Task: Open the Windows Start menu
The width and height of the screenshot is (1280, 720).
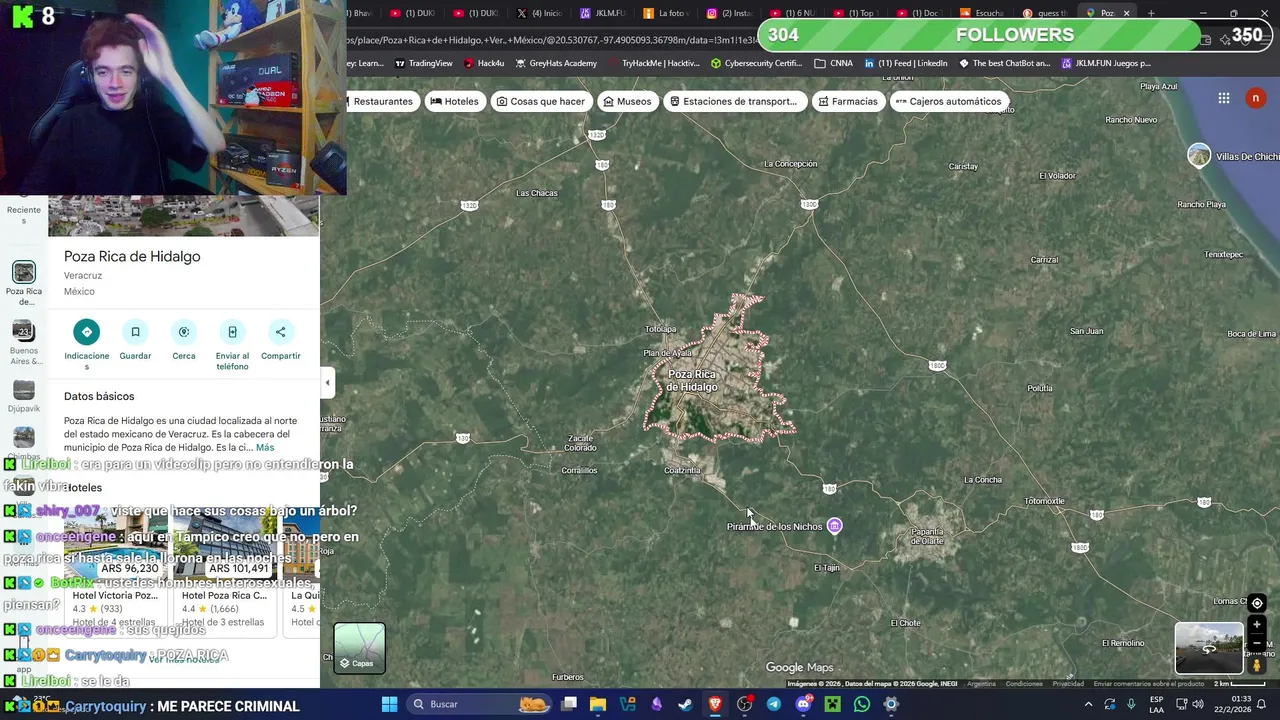Action: click(390, 704)
